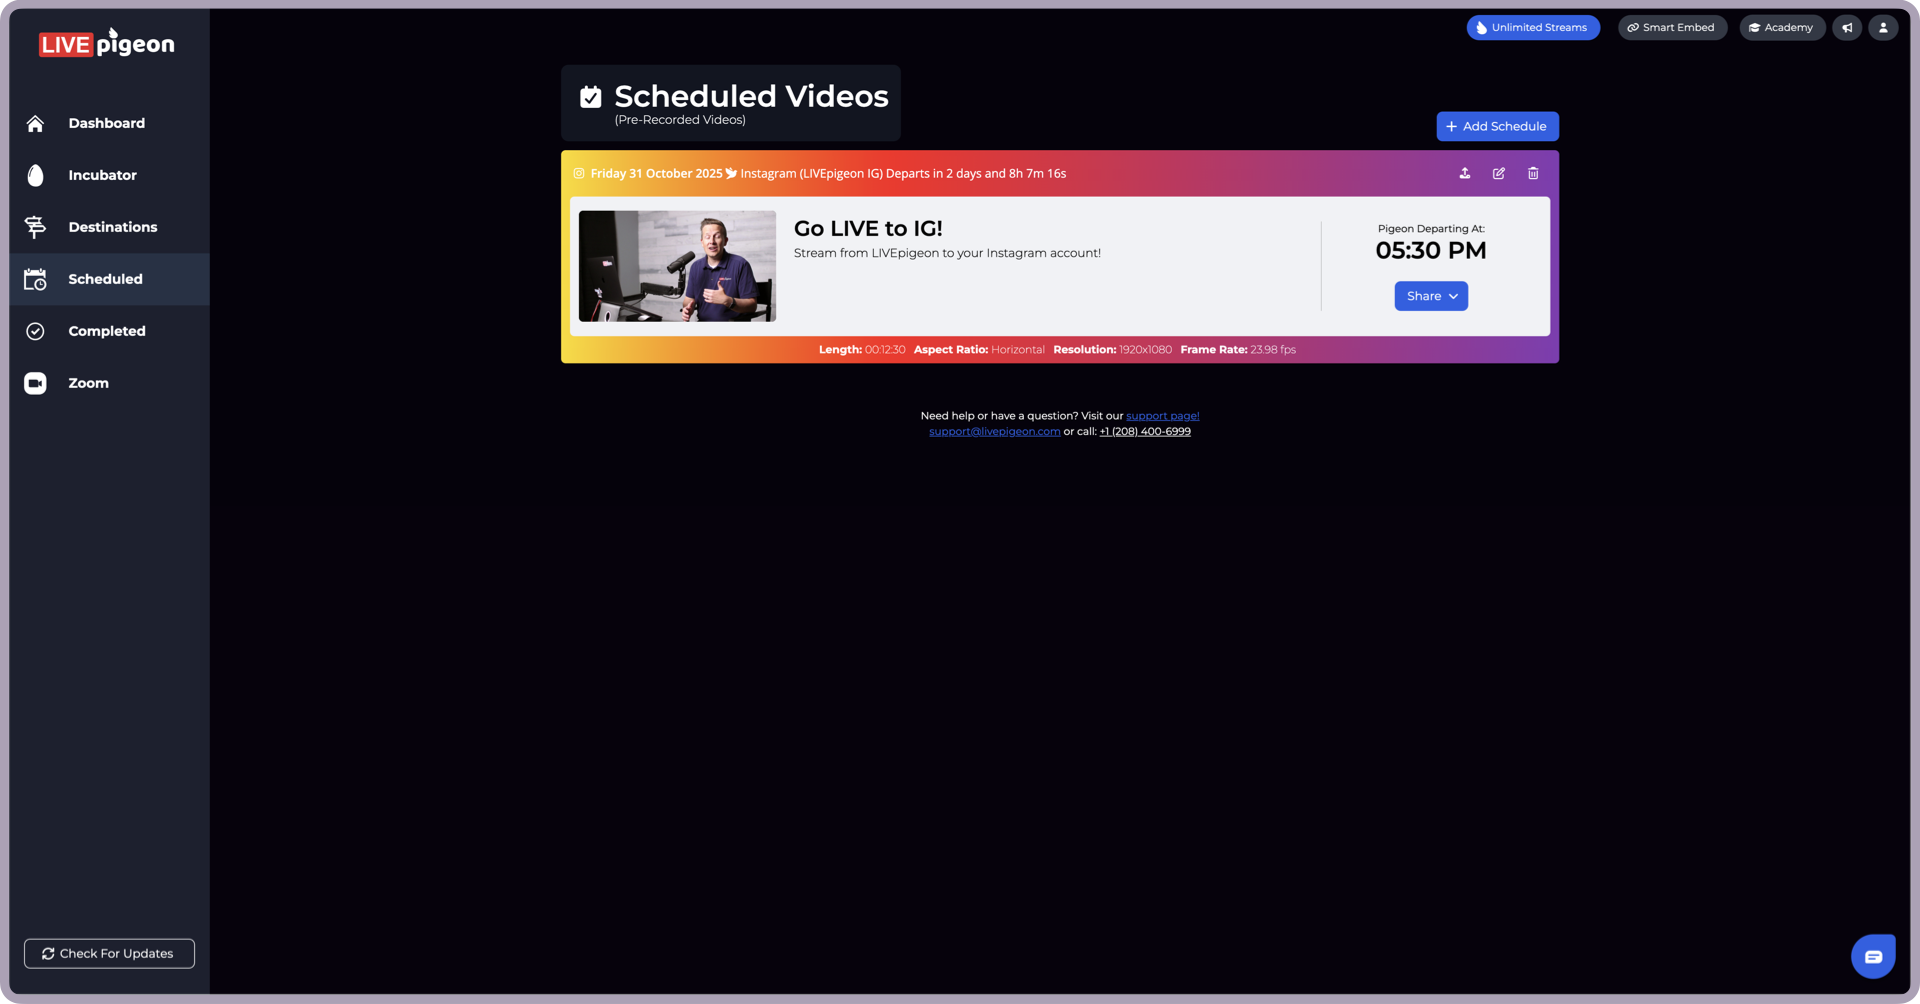Viewport: 1920px width, 1004px height.
Task: Click the Scheduled calendar clock icon
Action: [35, 279]
